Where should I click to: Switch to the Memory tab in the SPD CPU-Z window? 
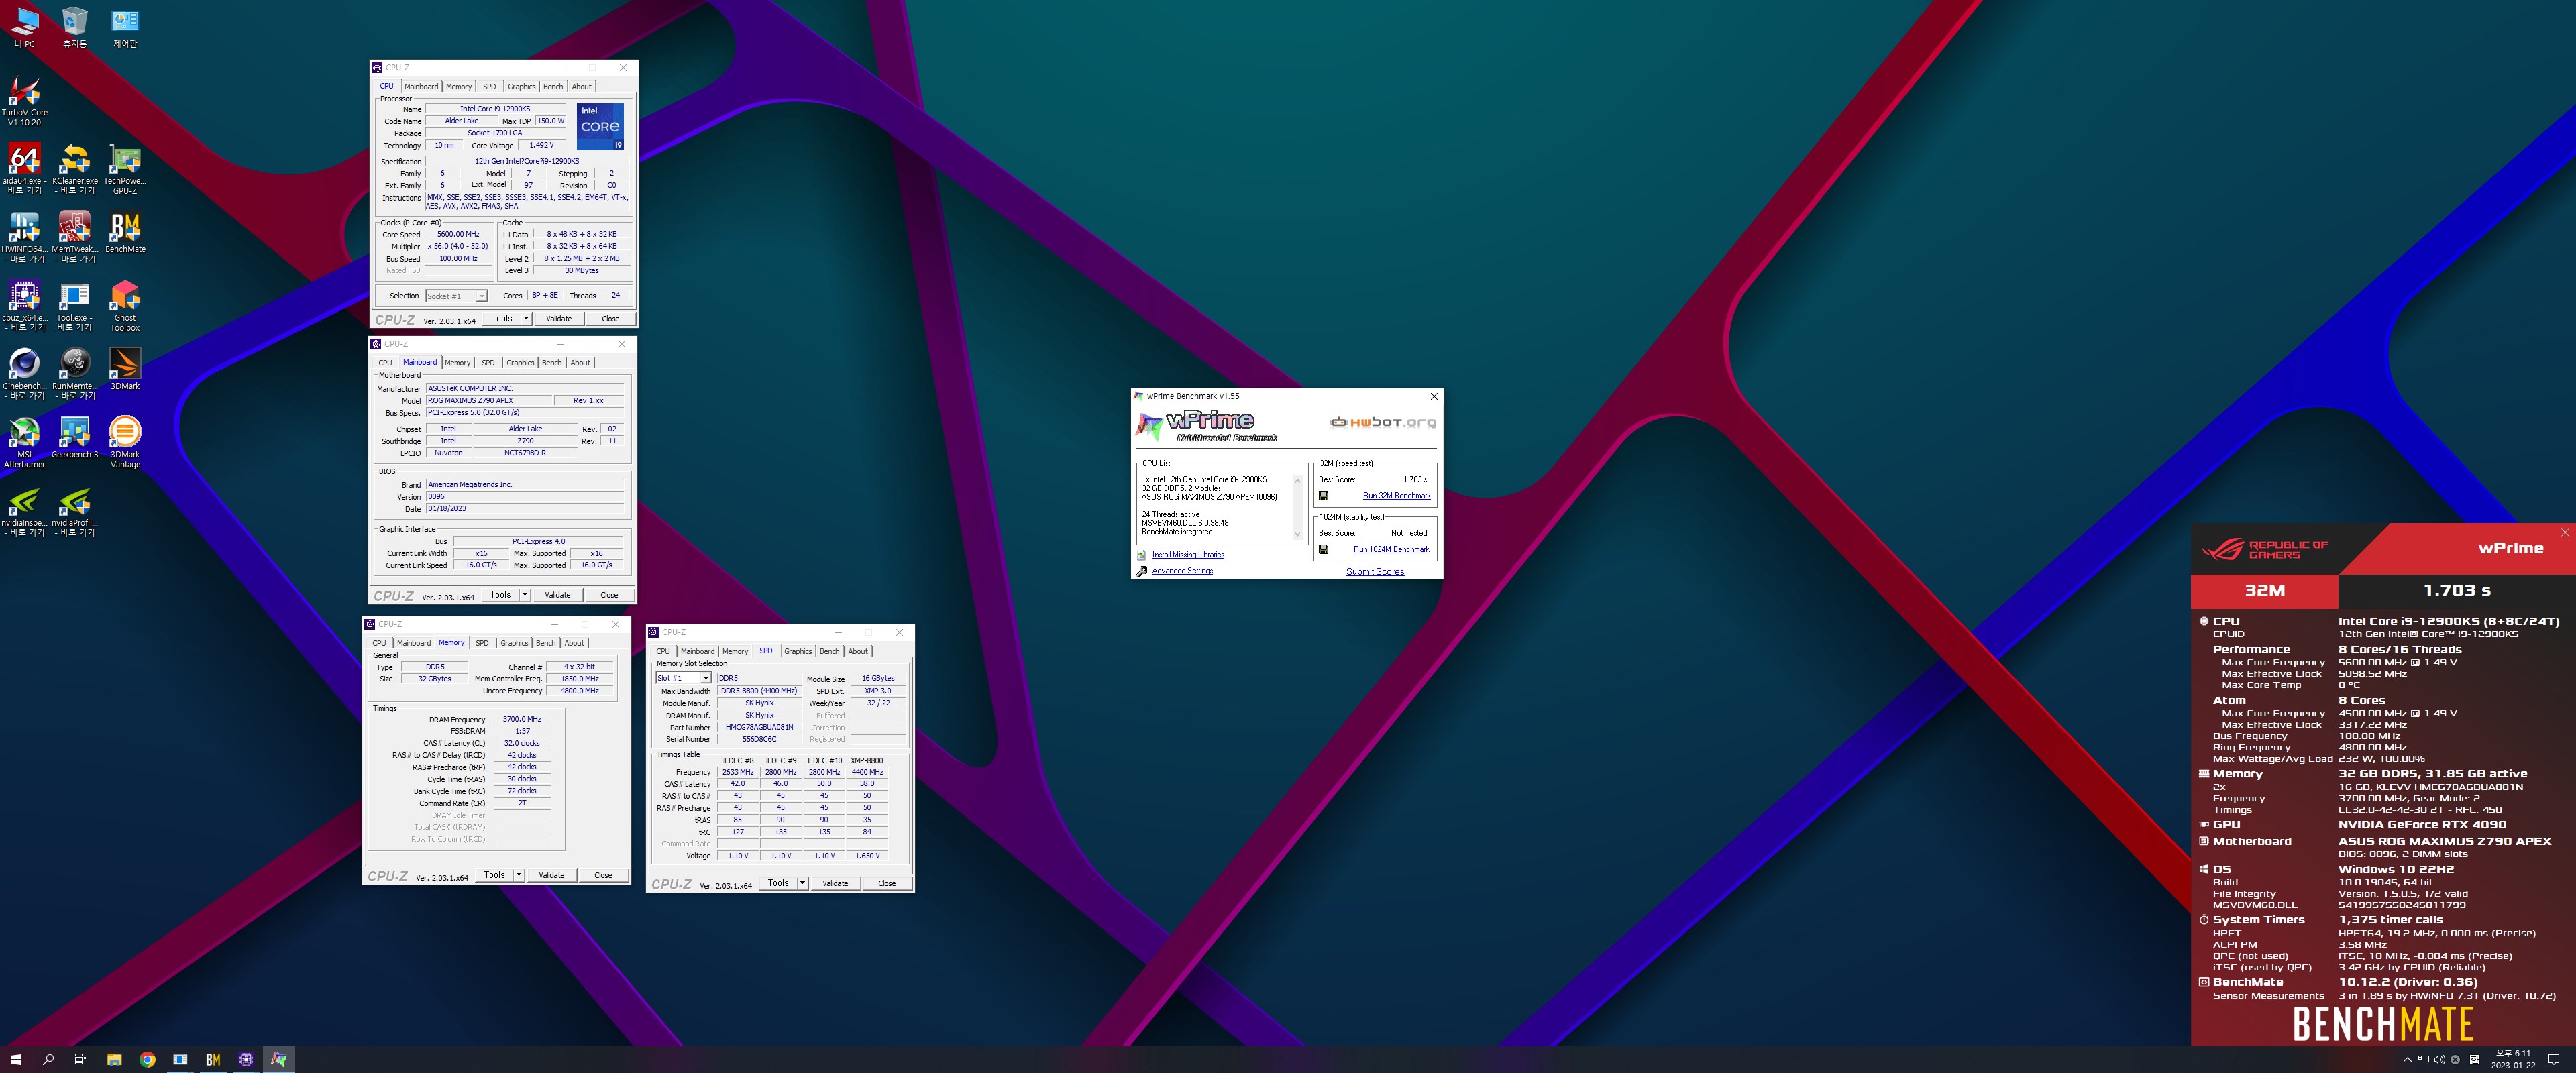[735, 651]
